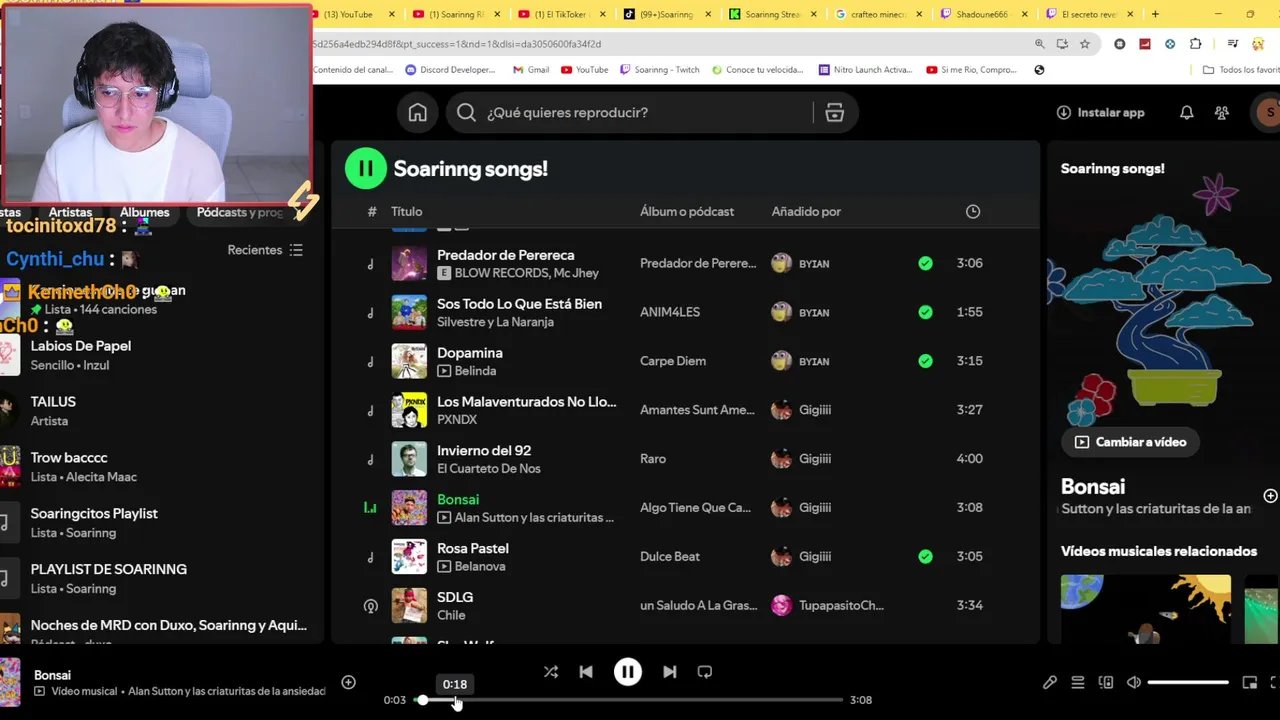Open the user profile avatar
The height and width of the screenshot is (720, 1280).
[1268, 113]
